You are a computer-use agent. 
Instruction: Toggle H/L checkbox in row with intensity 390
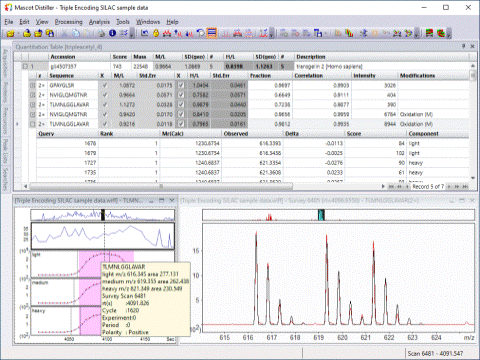pos(181,105)
